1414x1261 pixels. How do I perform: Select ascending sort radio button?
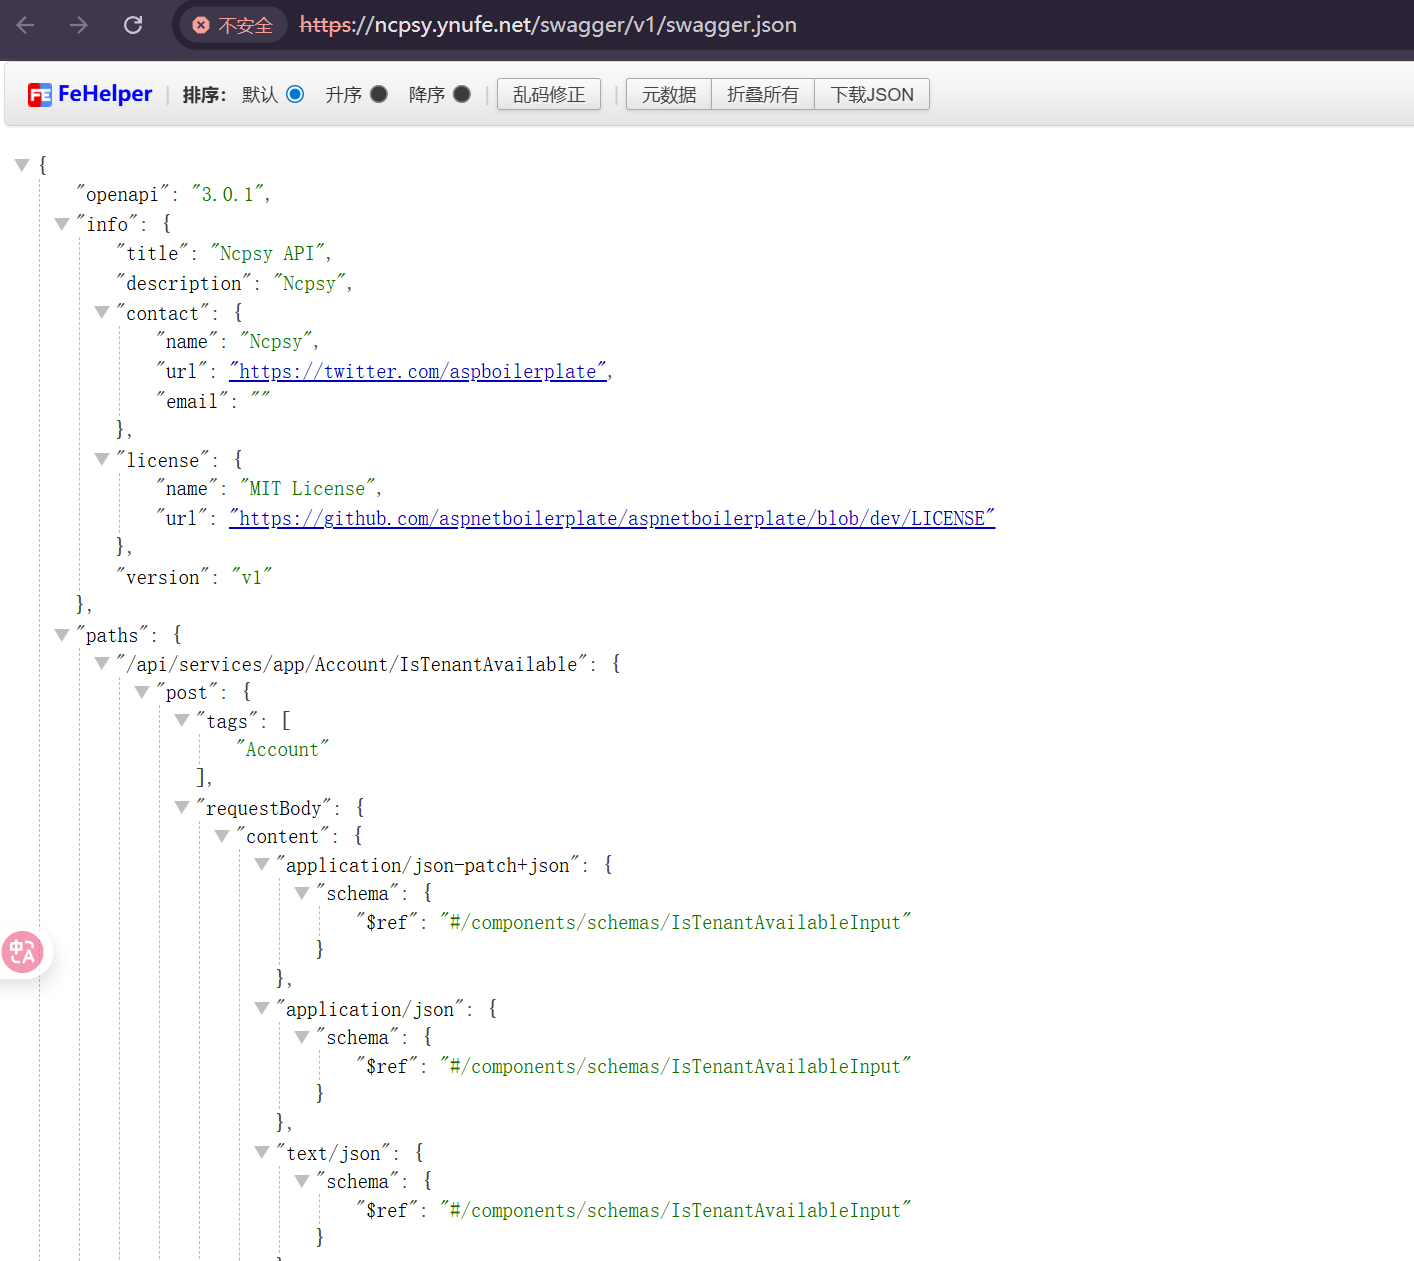click(379, 94)
